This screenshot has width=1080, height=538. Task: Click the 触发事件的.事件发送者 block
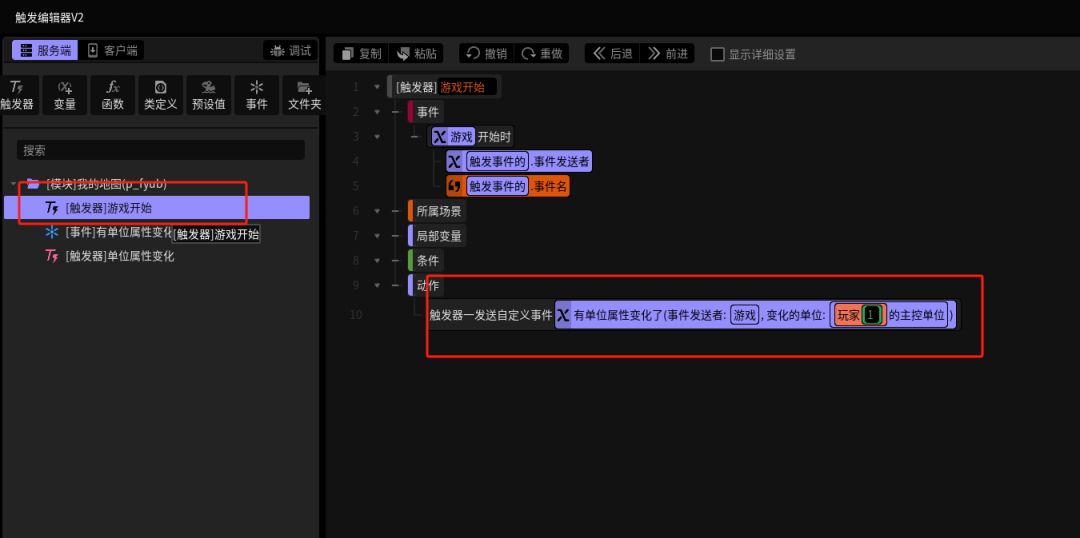tap(519, 161)
